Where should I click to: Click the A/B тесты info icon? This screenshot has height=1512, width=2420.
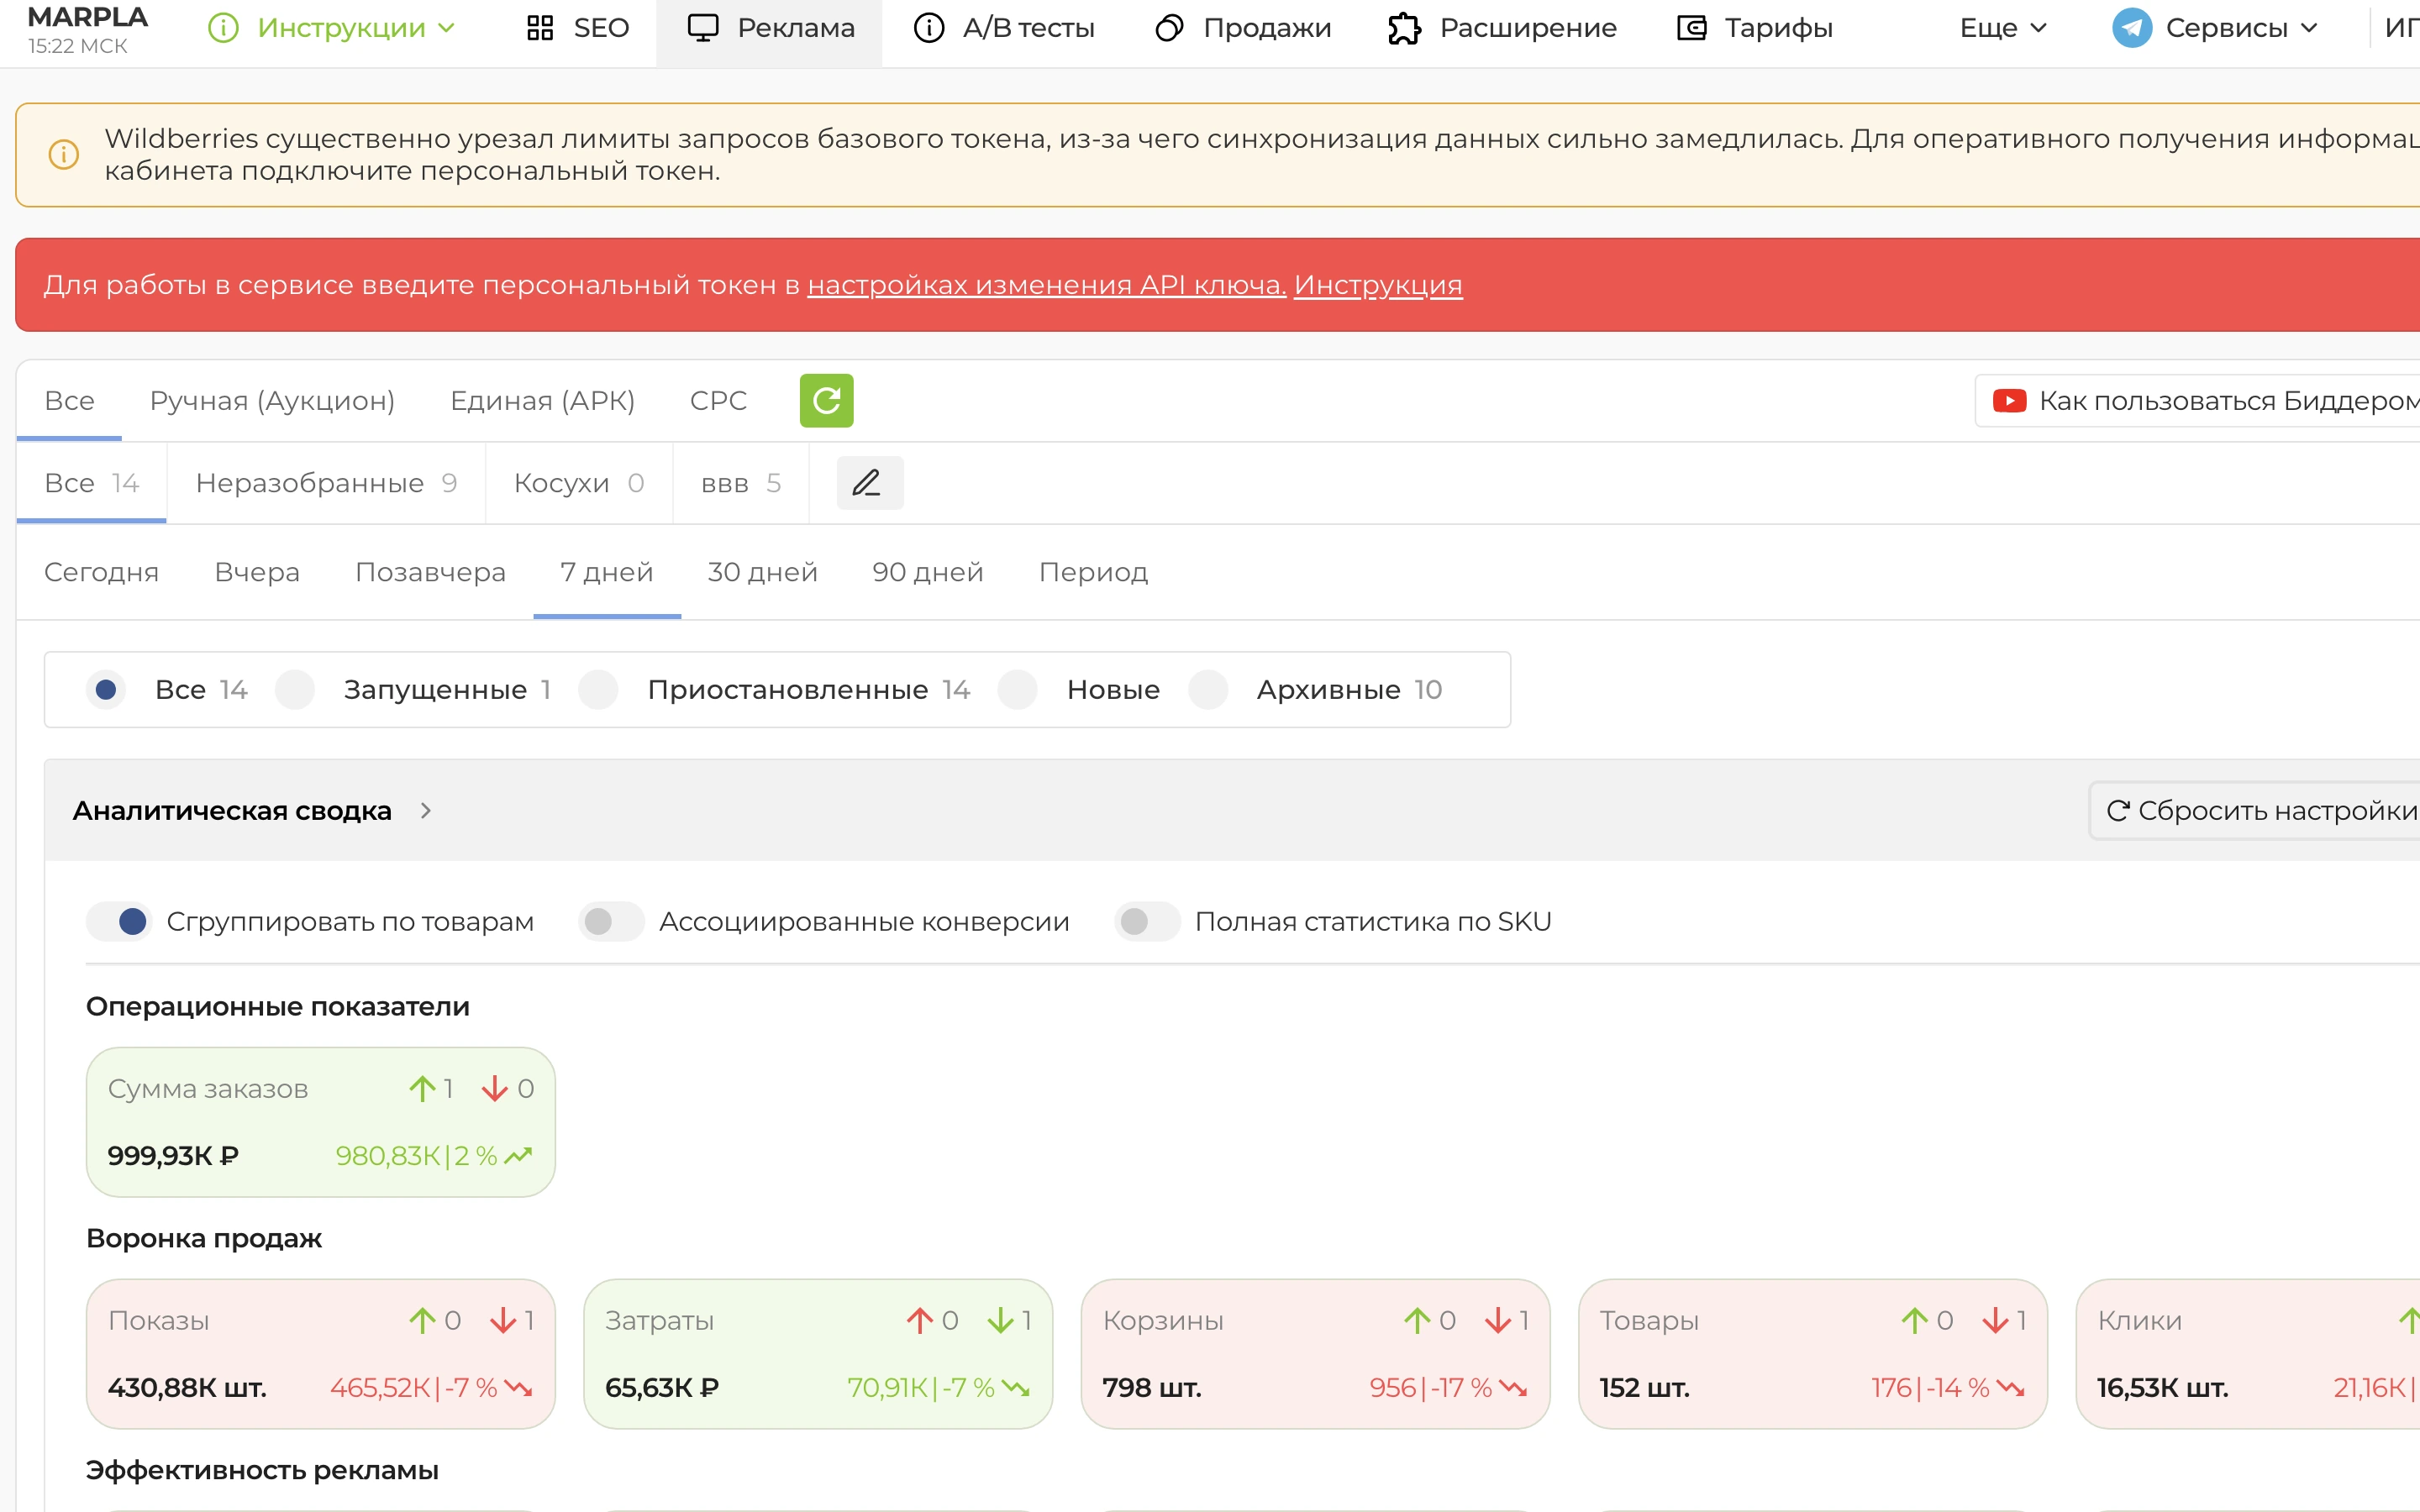click(x=929, y=28)
